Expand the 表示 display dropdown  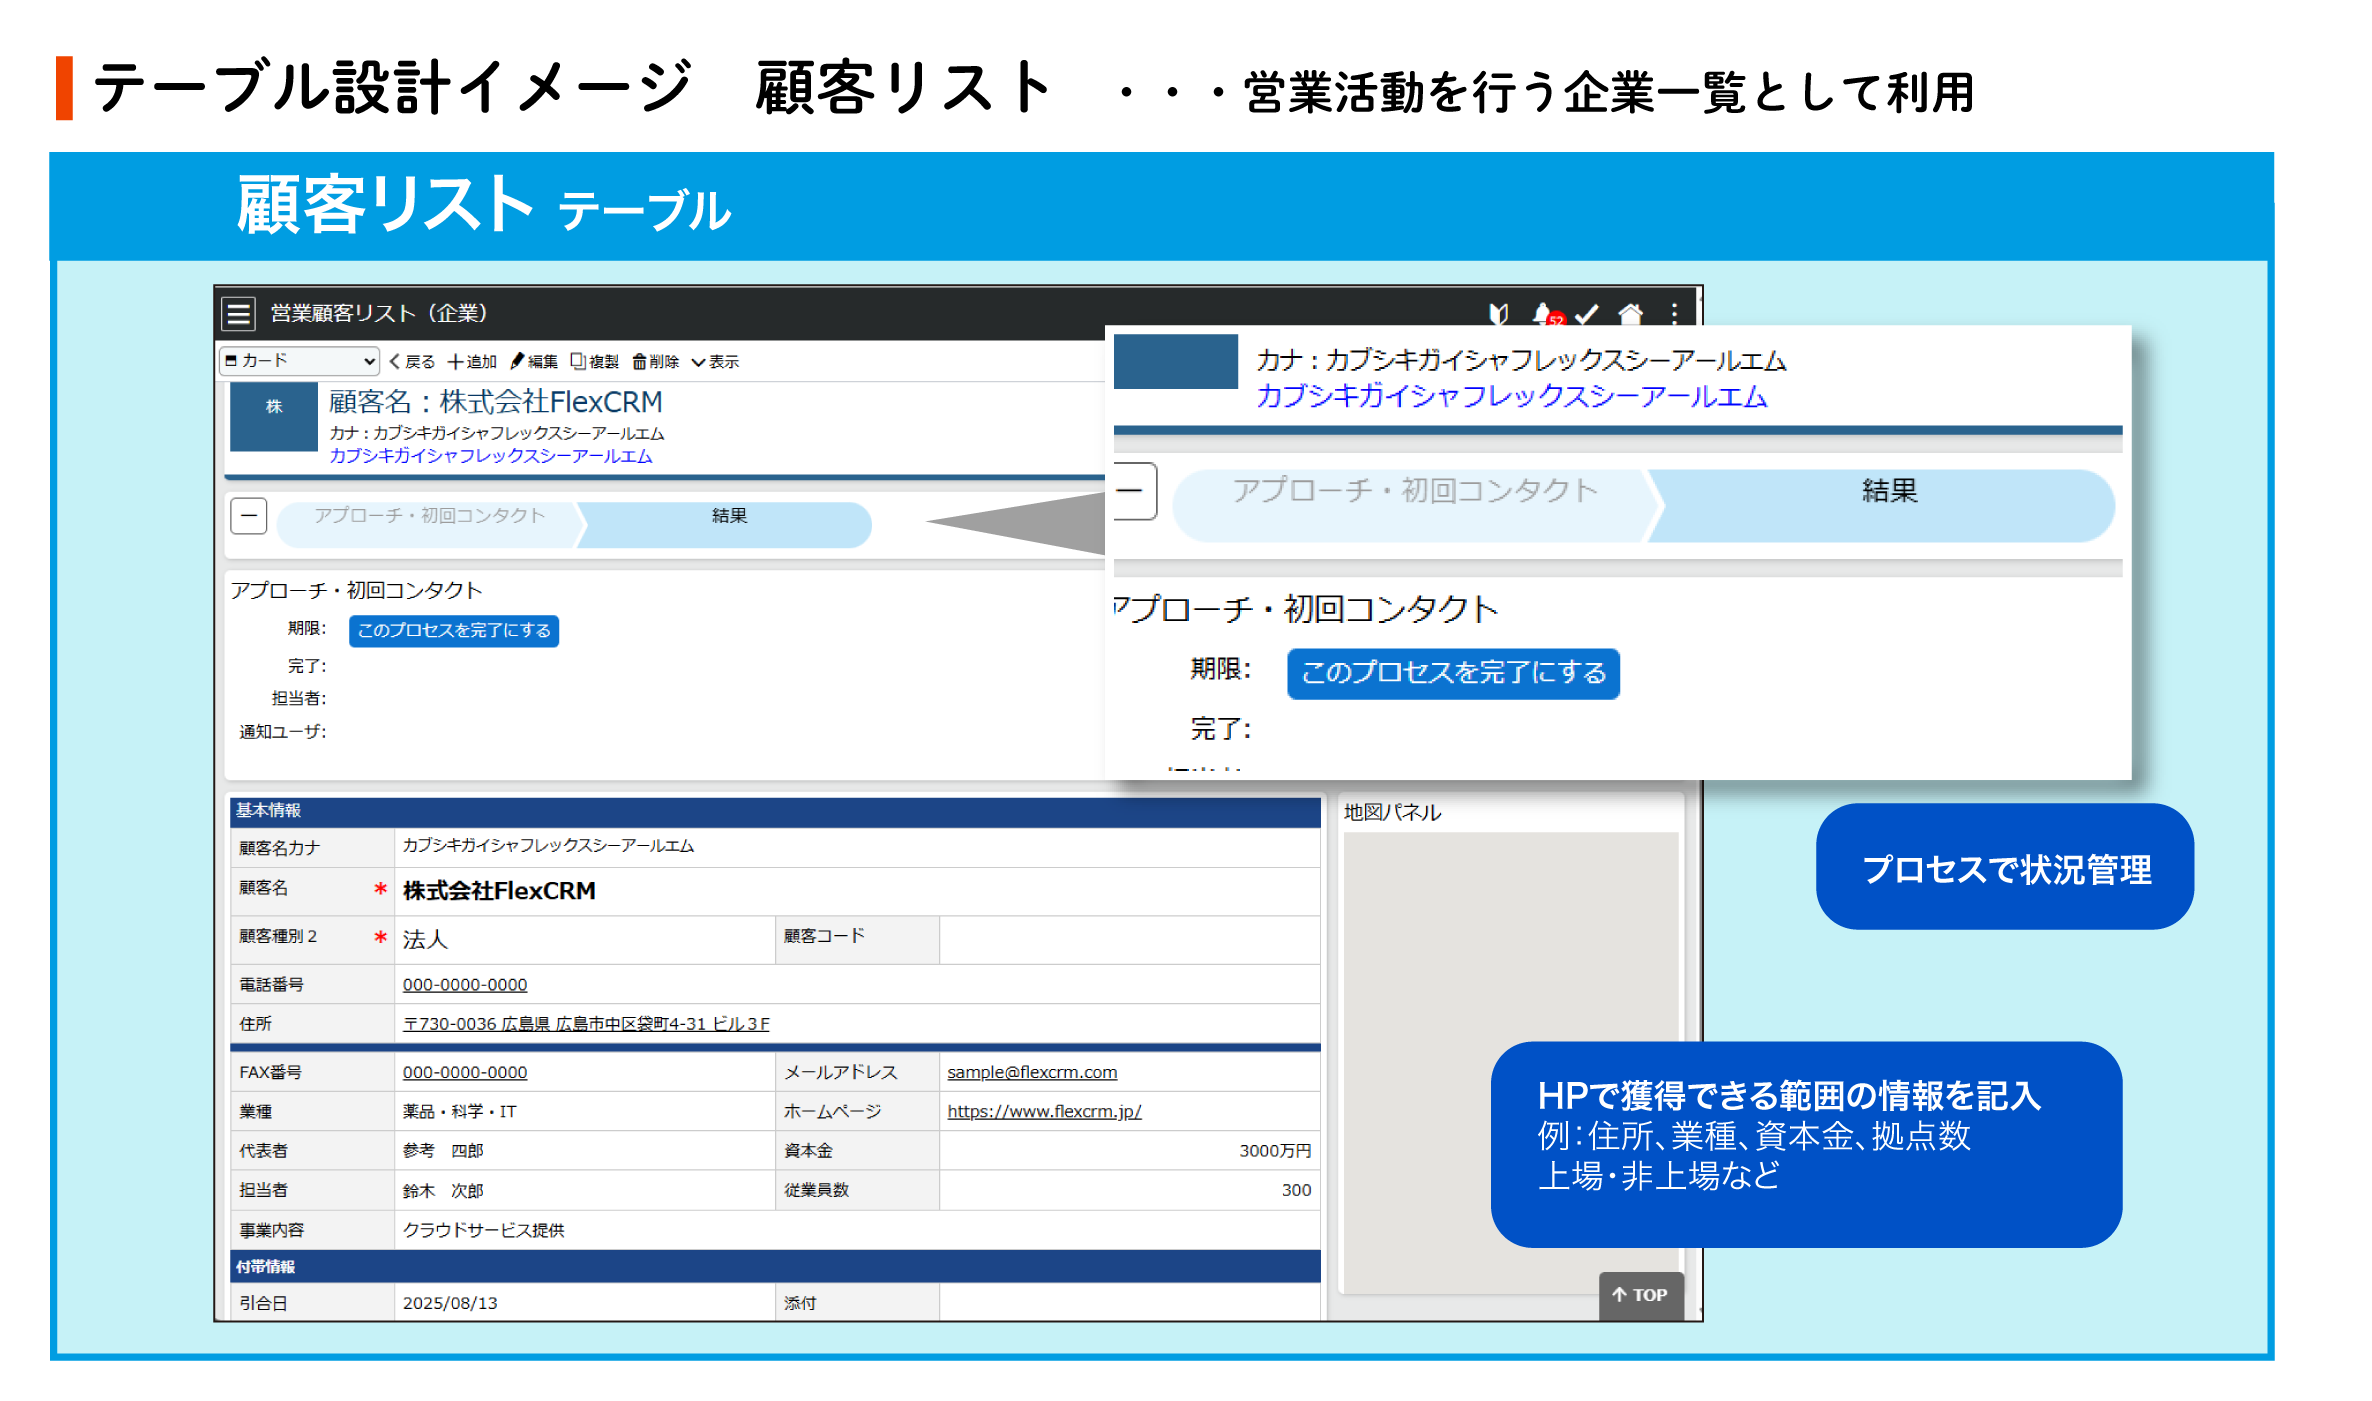(x=715, y=361)
